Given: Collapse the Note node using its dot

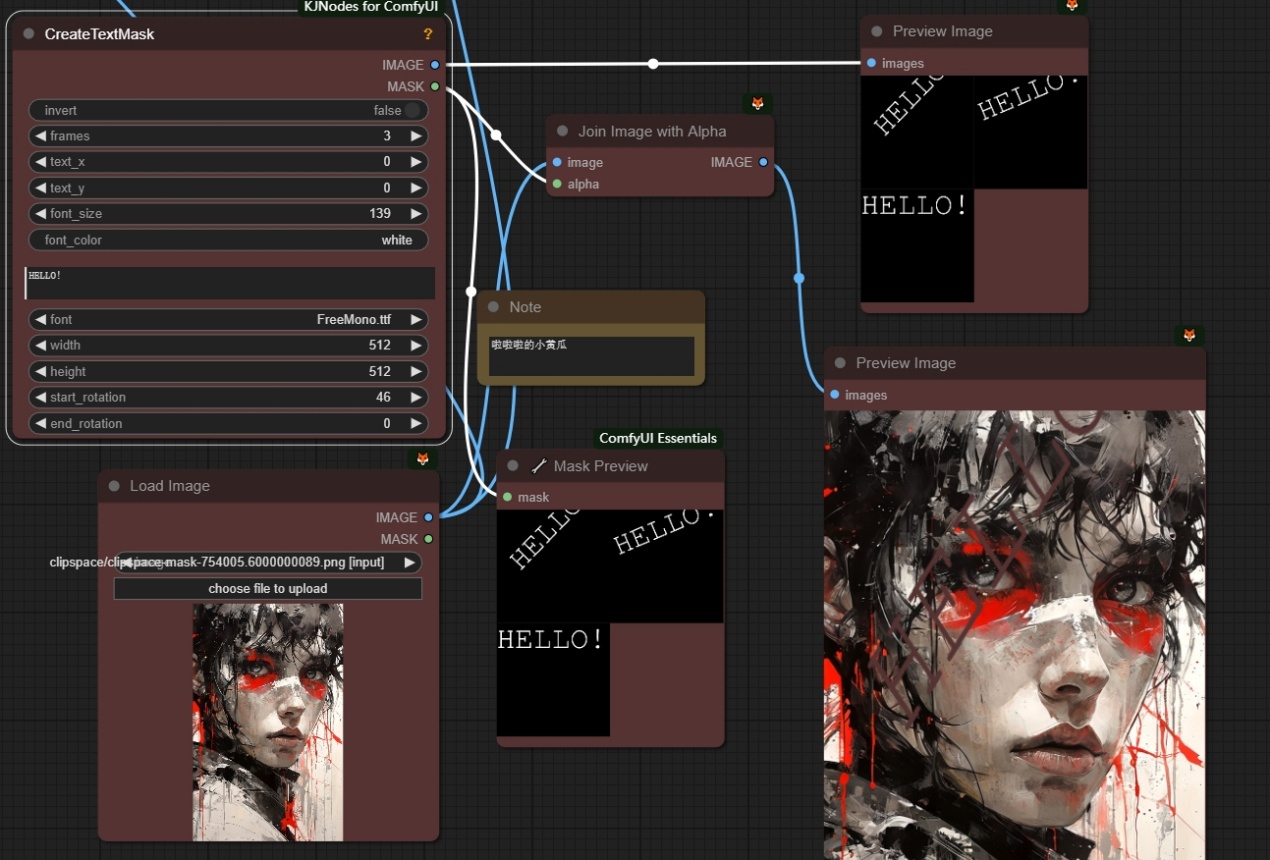Looking at the screenshot, I should 493,307.
